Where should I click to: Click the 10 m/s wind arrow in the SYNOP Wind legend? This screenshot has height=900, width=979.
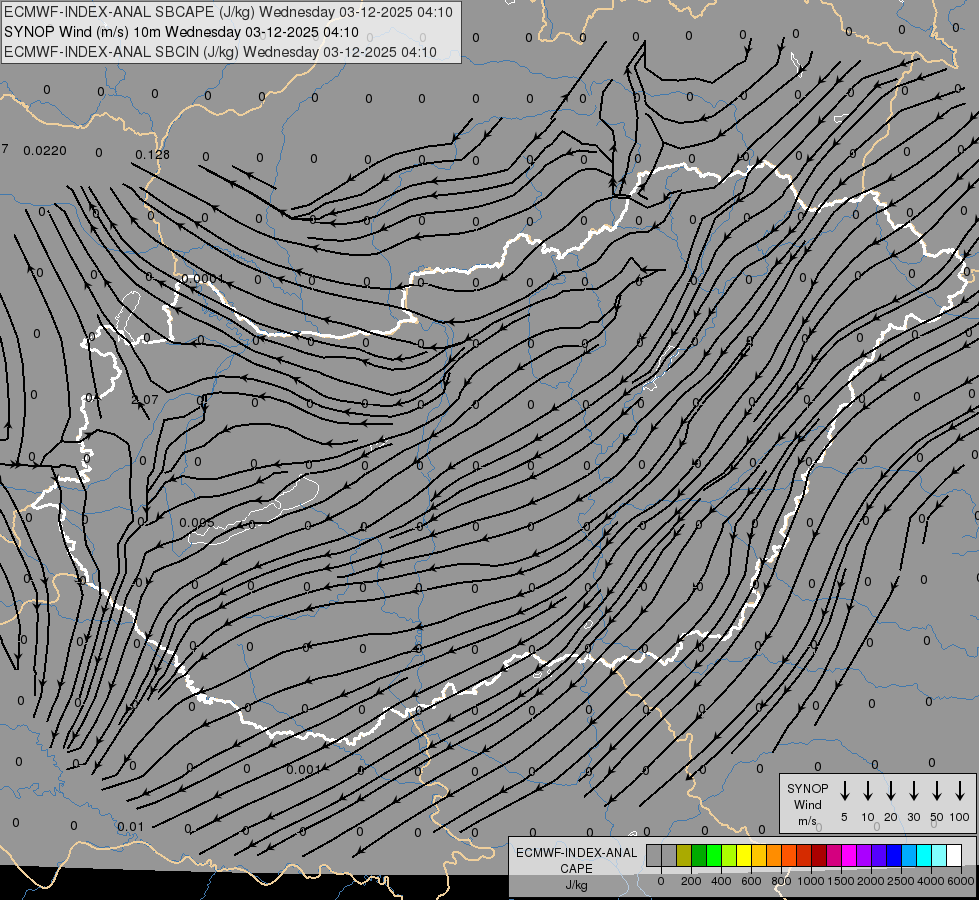(x=868, y=791)
